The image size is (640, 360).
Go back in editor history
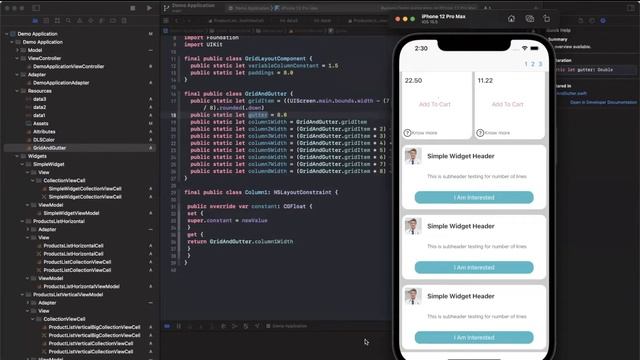pyautogui.click(x=177, y=20)
